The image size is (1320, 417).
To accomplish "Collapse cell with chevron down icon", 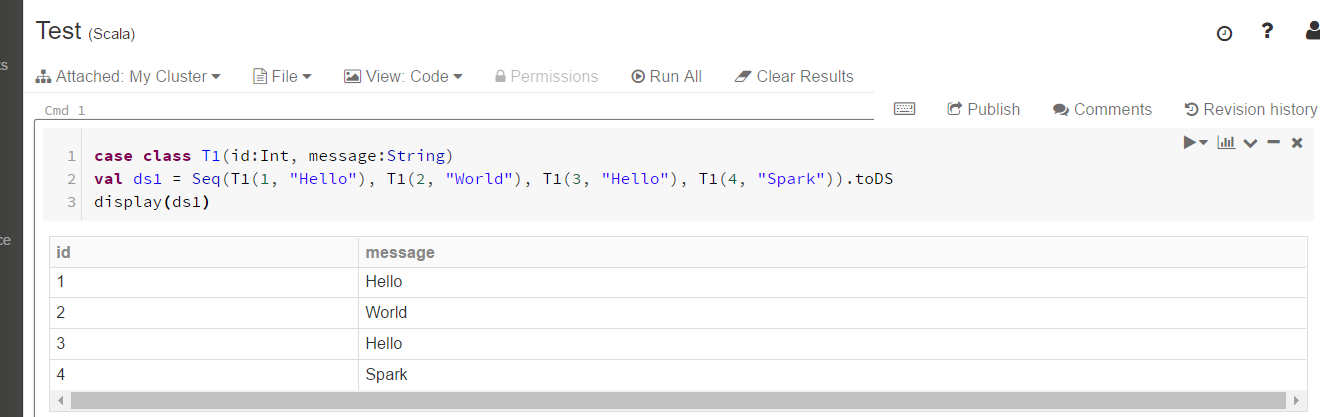I will [x=1250, y=143].
